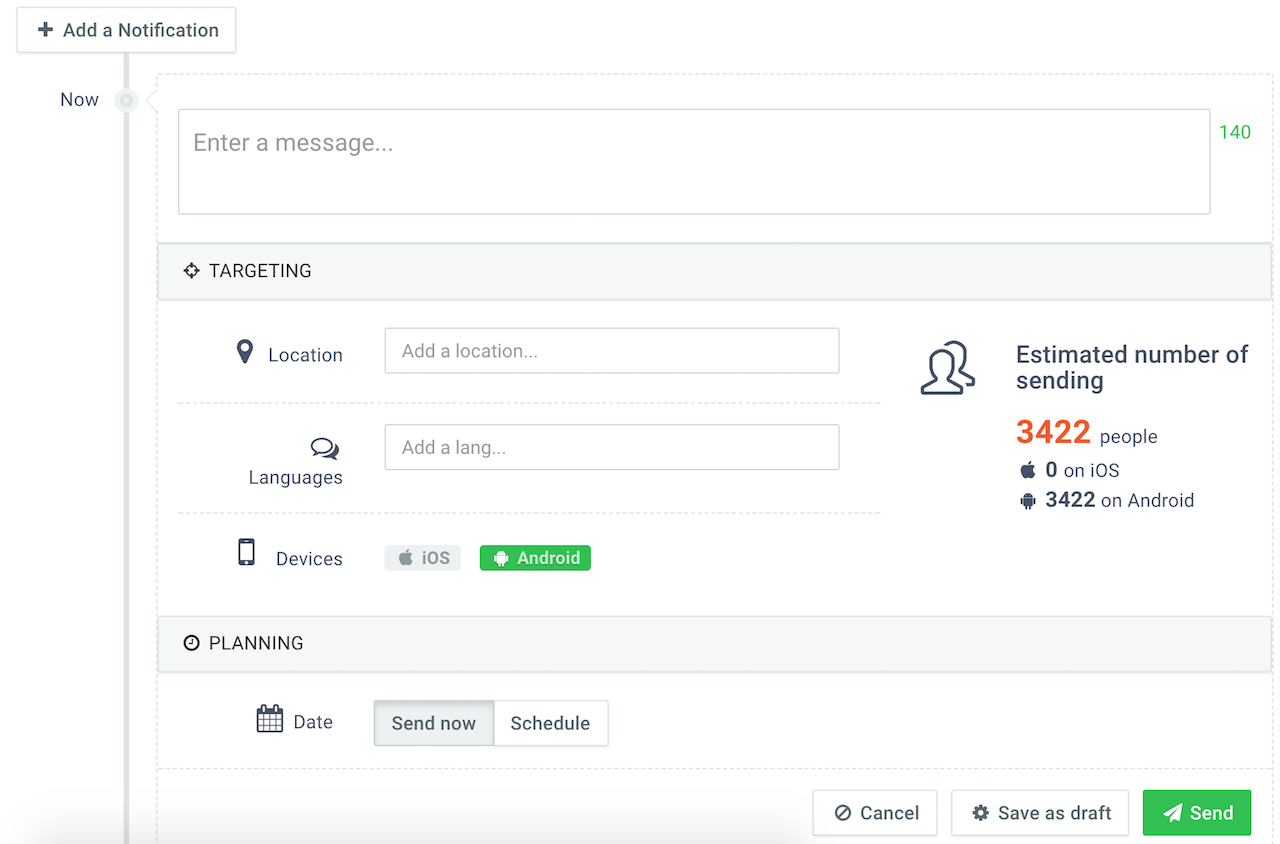1280x844 pixels.
Task: Open the Add a location field
Action: click(611, 351)
